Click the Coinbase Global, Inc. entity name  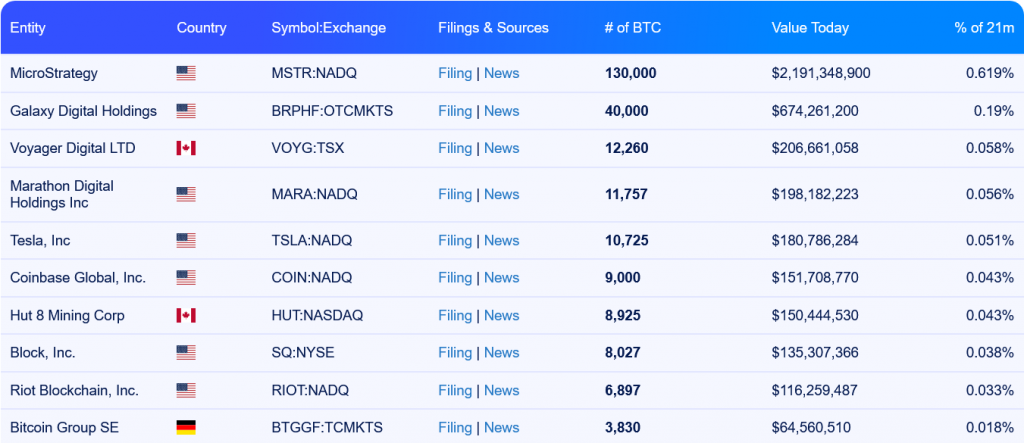pyautogui.click(x=78, y=277)
